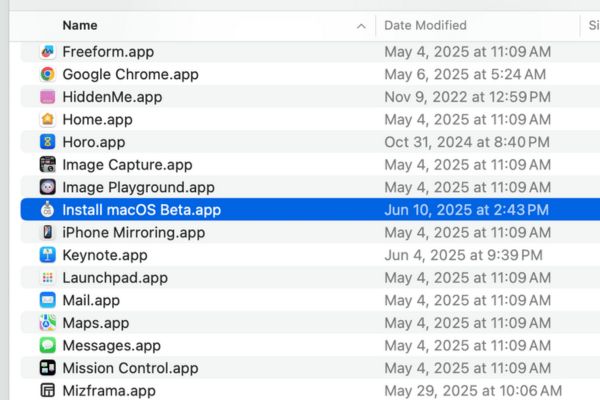Click the Launchpad grid icon

pos(47,277)
